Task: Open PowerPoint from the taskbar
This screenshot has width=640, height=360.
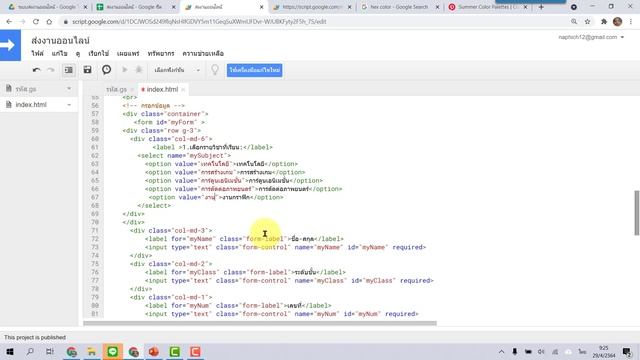Action: tap(154, 351)
